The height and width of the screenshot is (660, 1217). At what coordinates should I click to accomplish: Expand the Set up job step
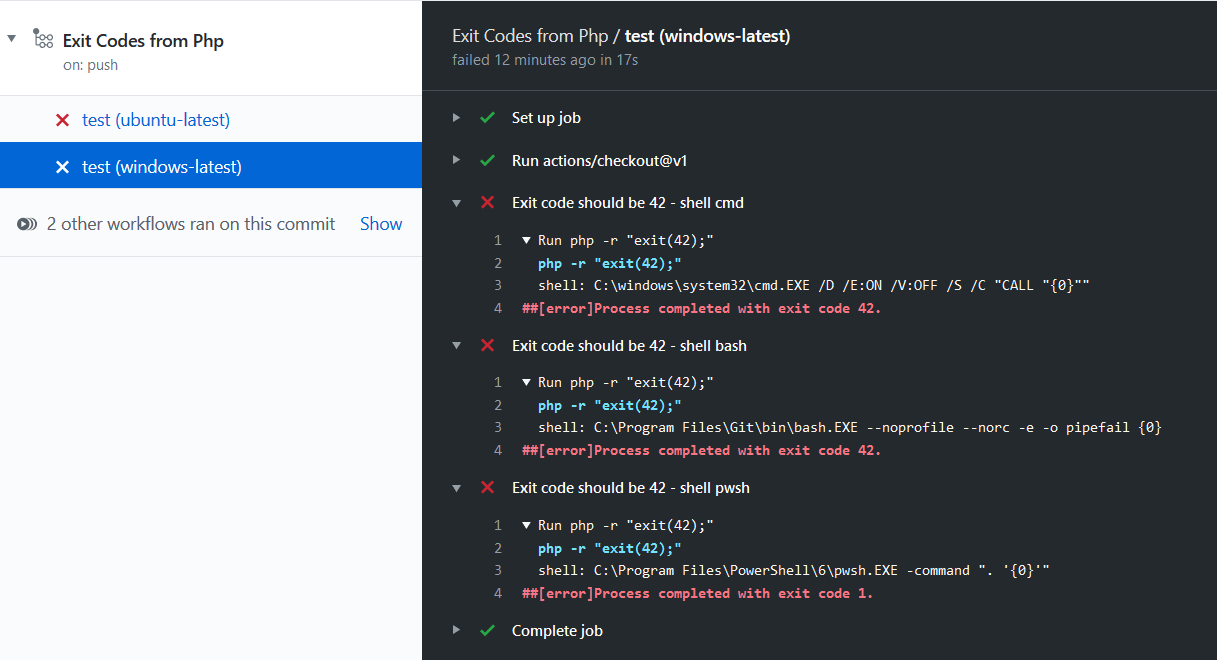(456, 118)
